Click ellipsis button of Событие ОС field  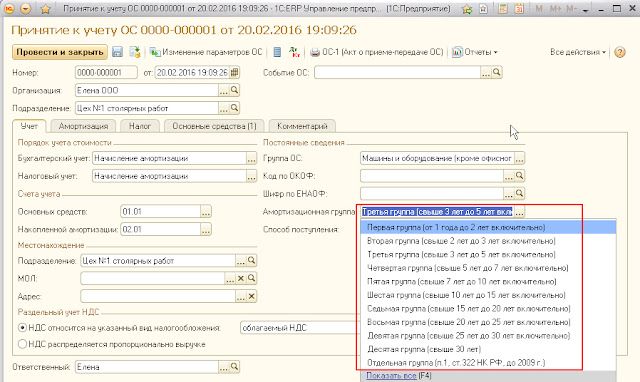point(486,73)
